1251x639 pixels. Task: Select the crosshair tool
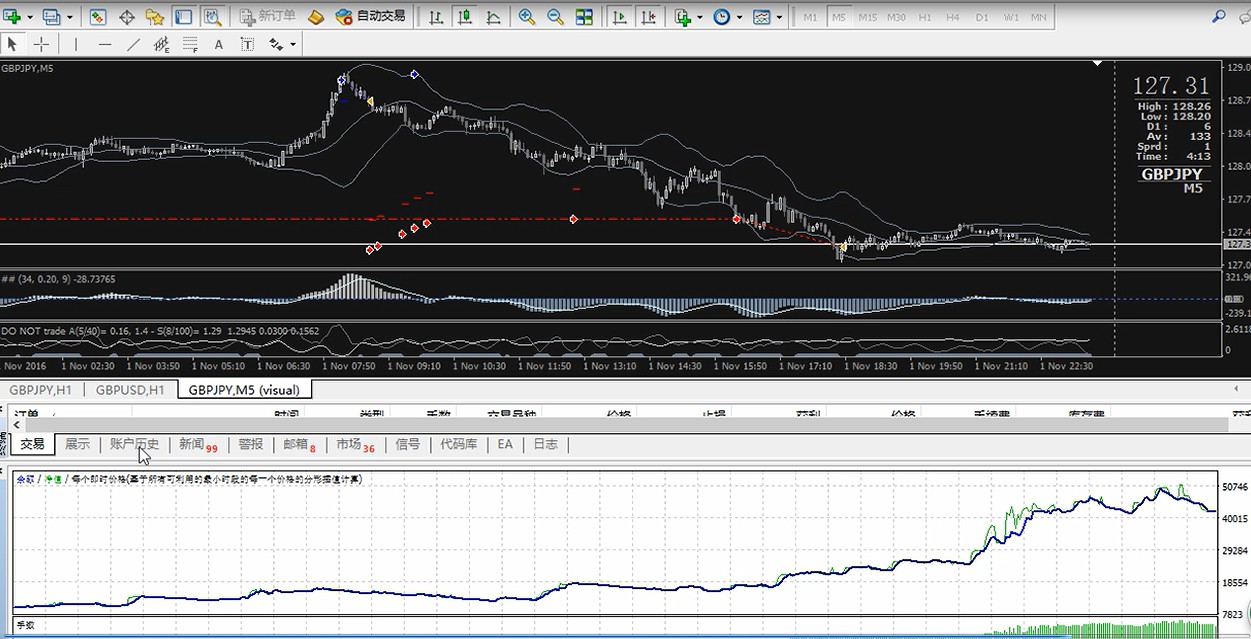coord(41,44)
